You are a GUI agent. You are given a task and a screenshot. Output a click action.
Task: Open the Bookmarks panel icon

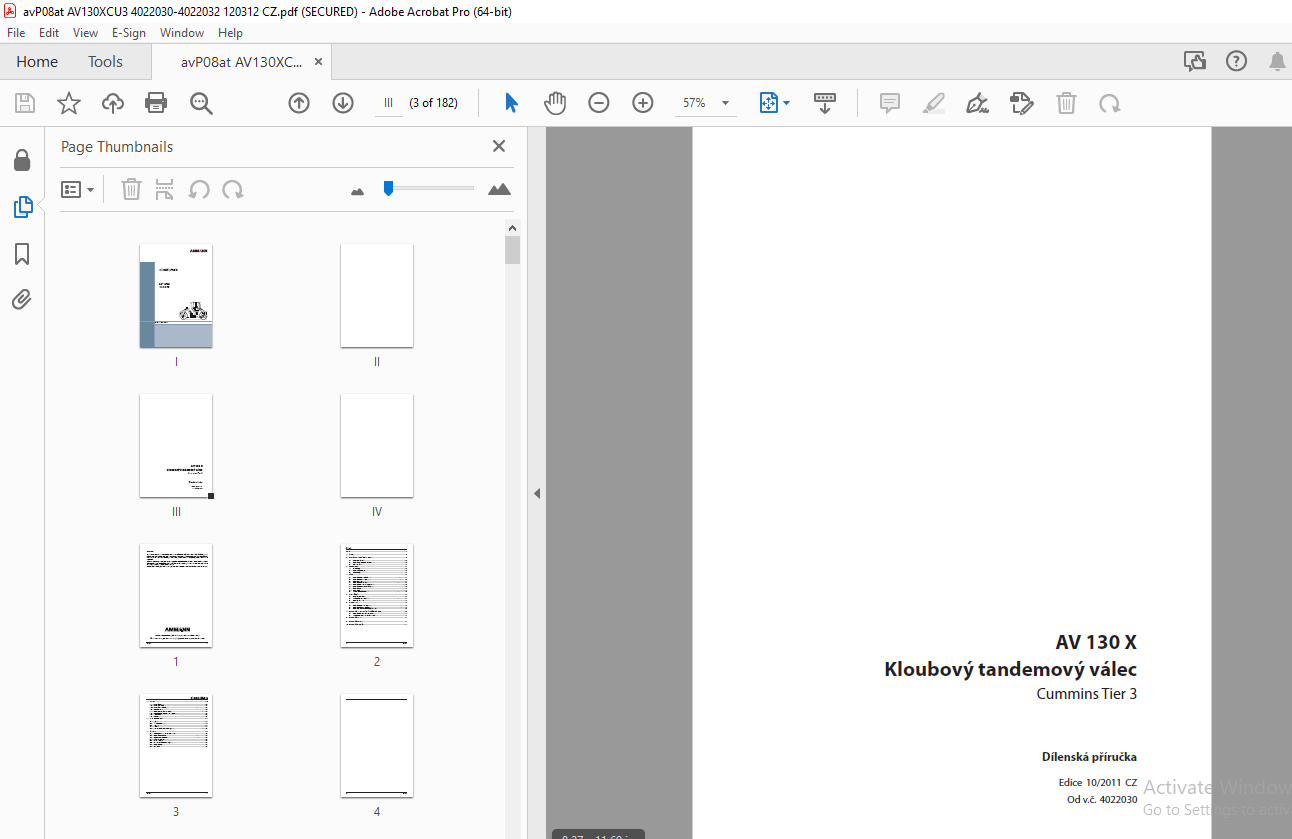point(22,254)
